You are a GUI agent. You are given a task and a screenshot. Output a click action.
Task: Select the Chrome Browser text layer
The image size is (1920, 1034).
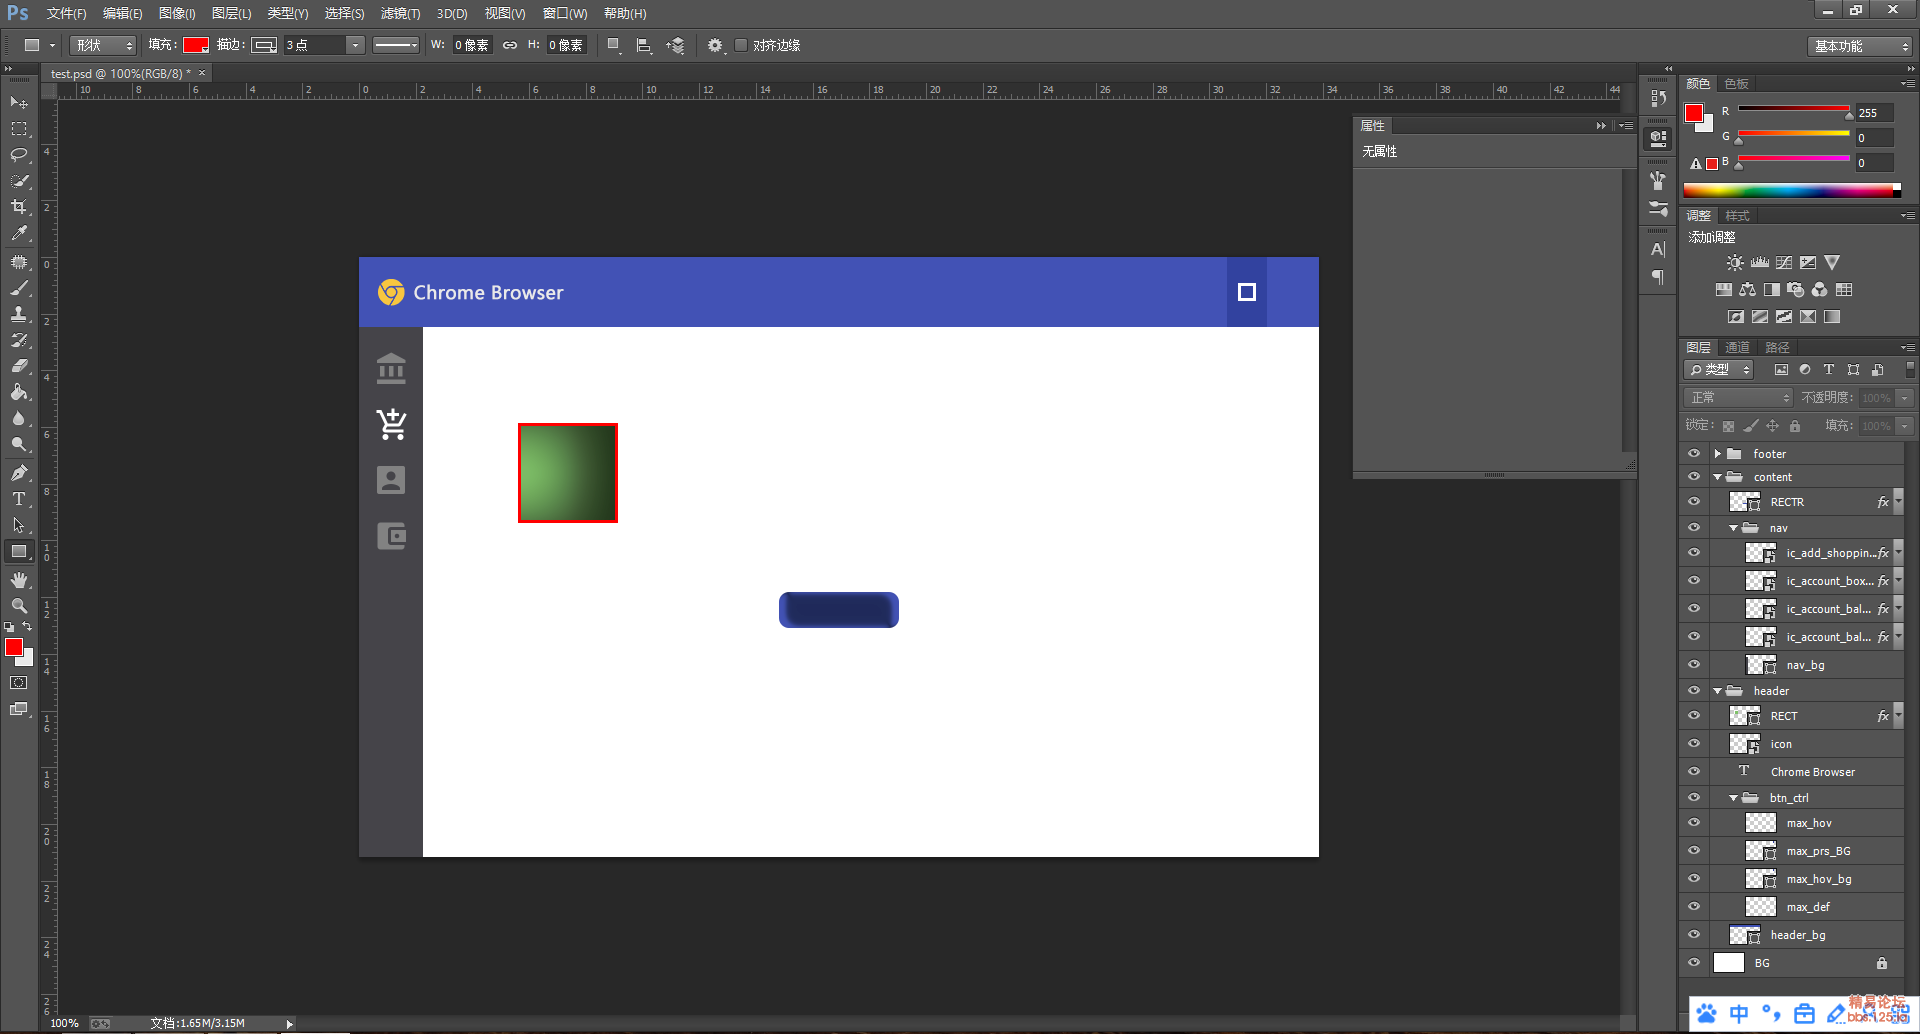click(1812, 772)
